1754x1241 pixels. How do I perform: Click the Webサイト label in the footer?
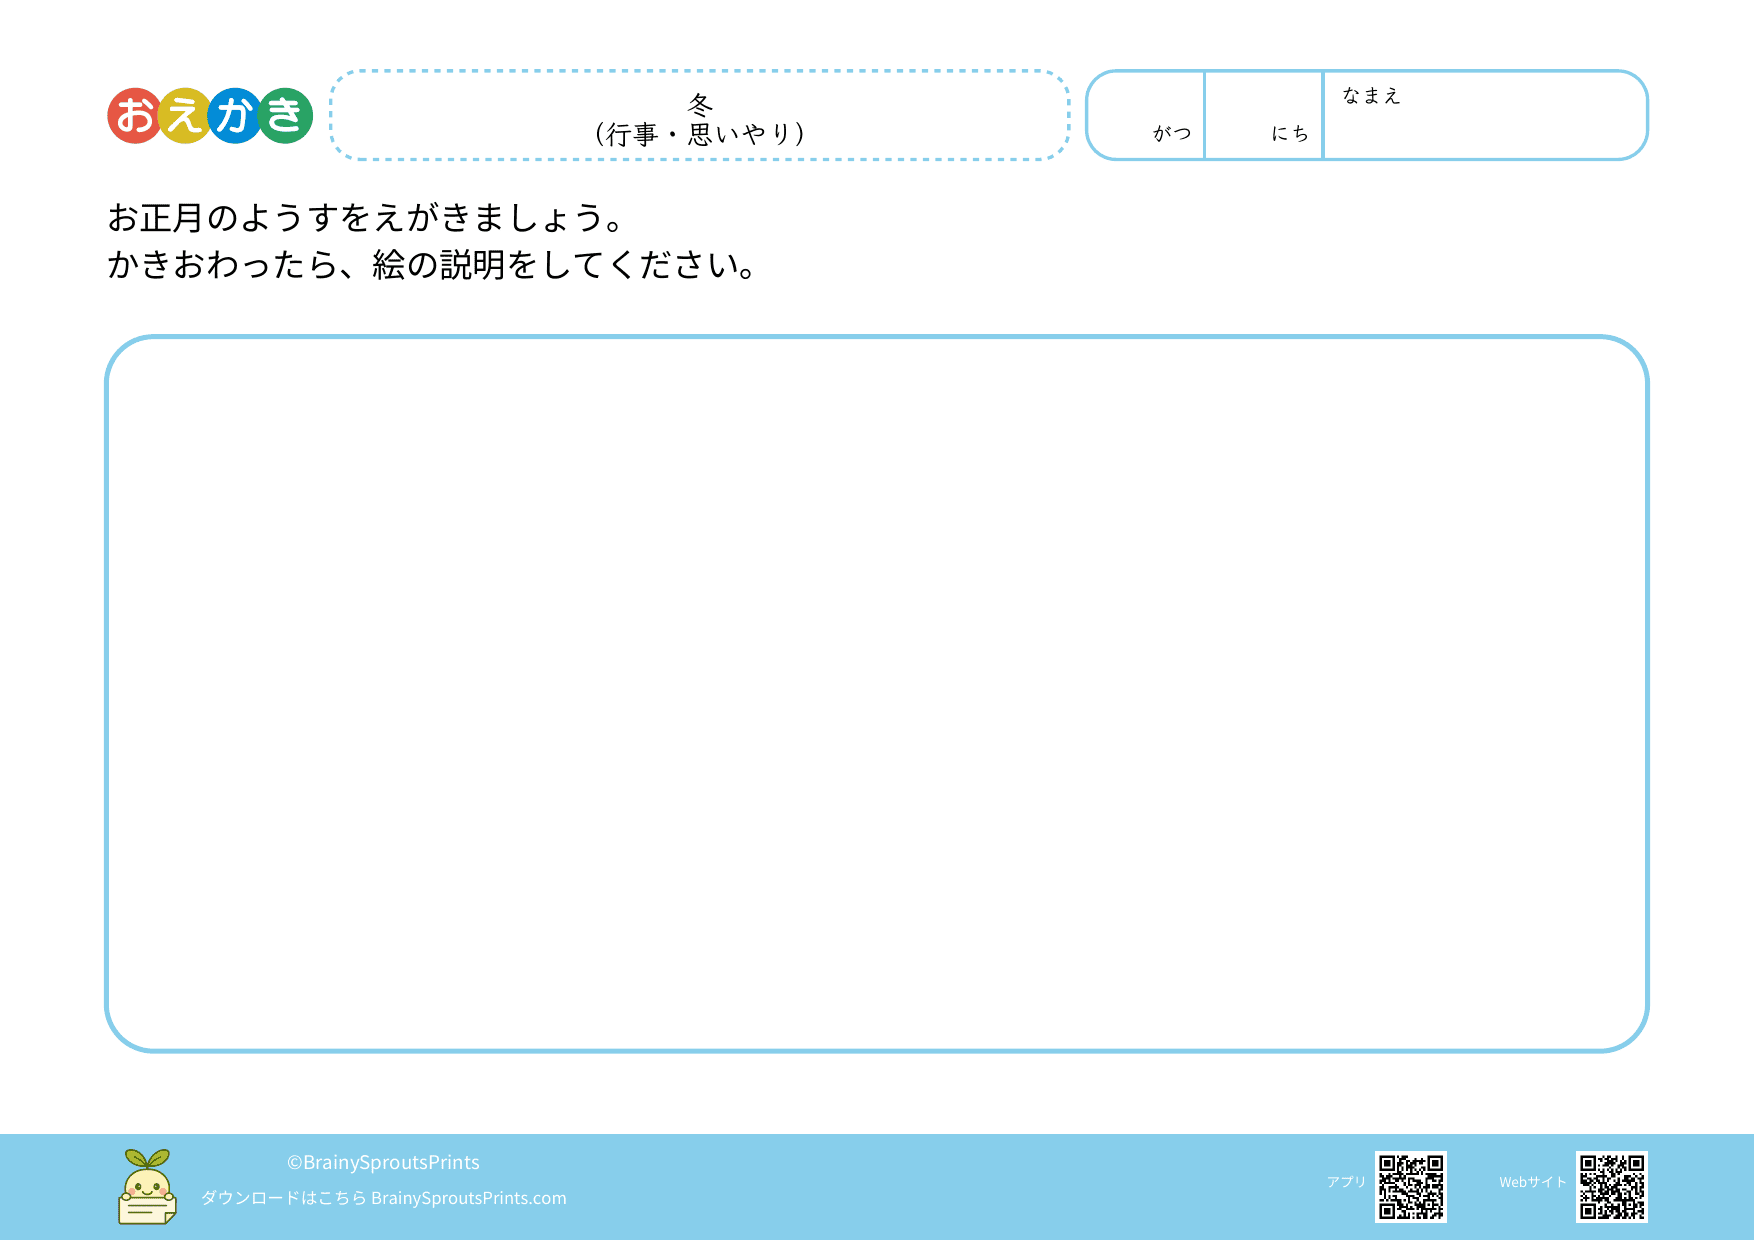1532,1182
